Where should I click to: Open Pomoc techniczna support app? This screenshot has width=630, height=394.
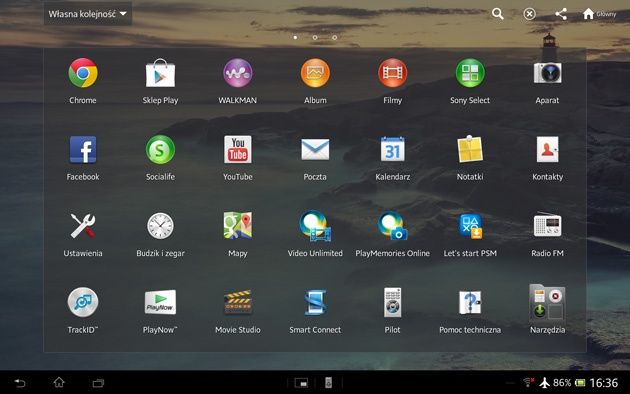[x=470, y=302]
